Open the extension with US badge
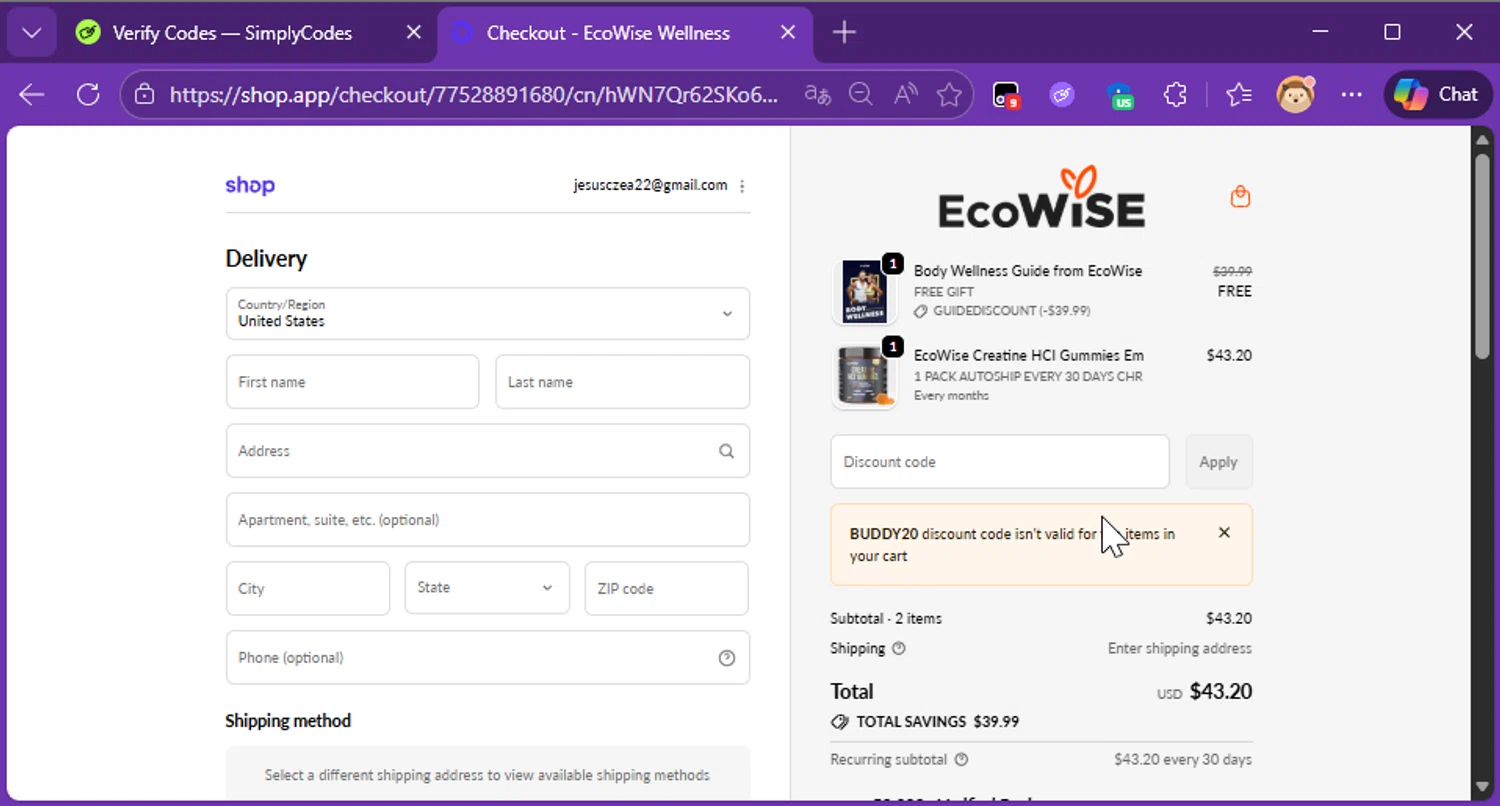Screen dimensions: 1500x806 click(x=1119, y=95)
